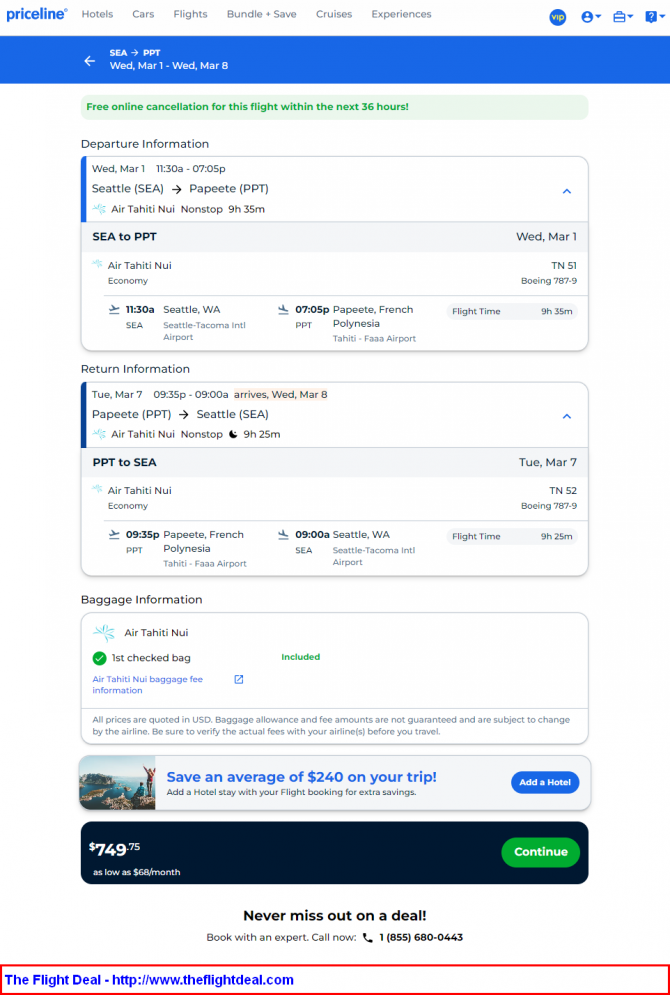
Task: Open the Hotels menu item
Action: click(97, 14)
